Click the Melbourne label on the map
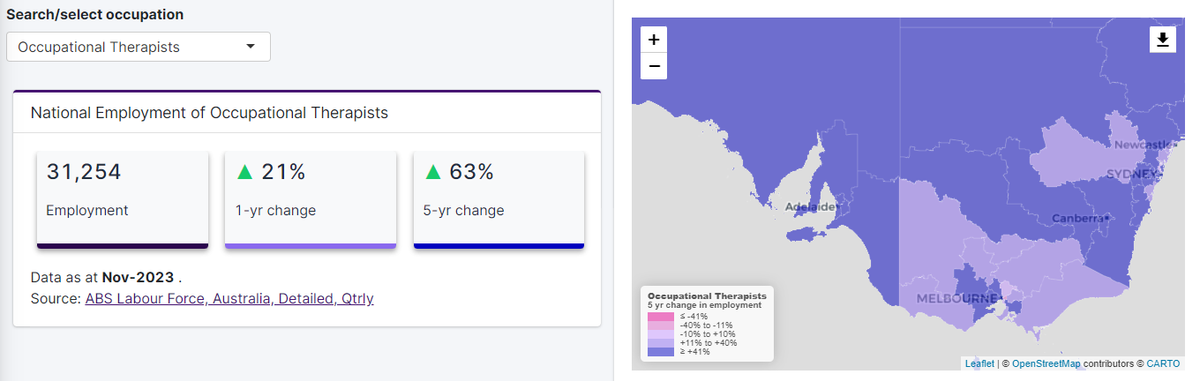1200x381 pixels. click(x=956, y=299)
